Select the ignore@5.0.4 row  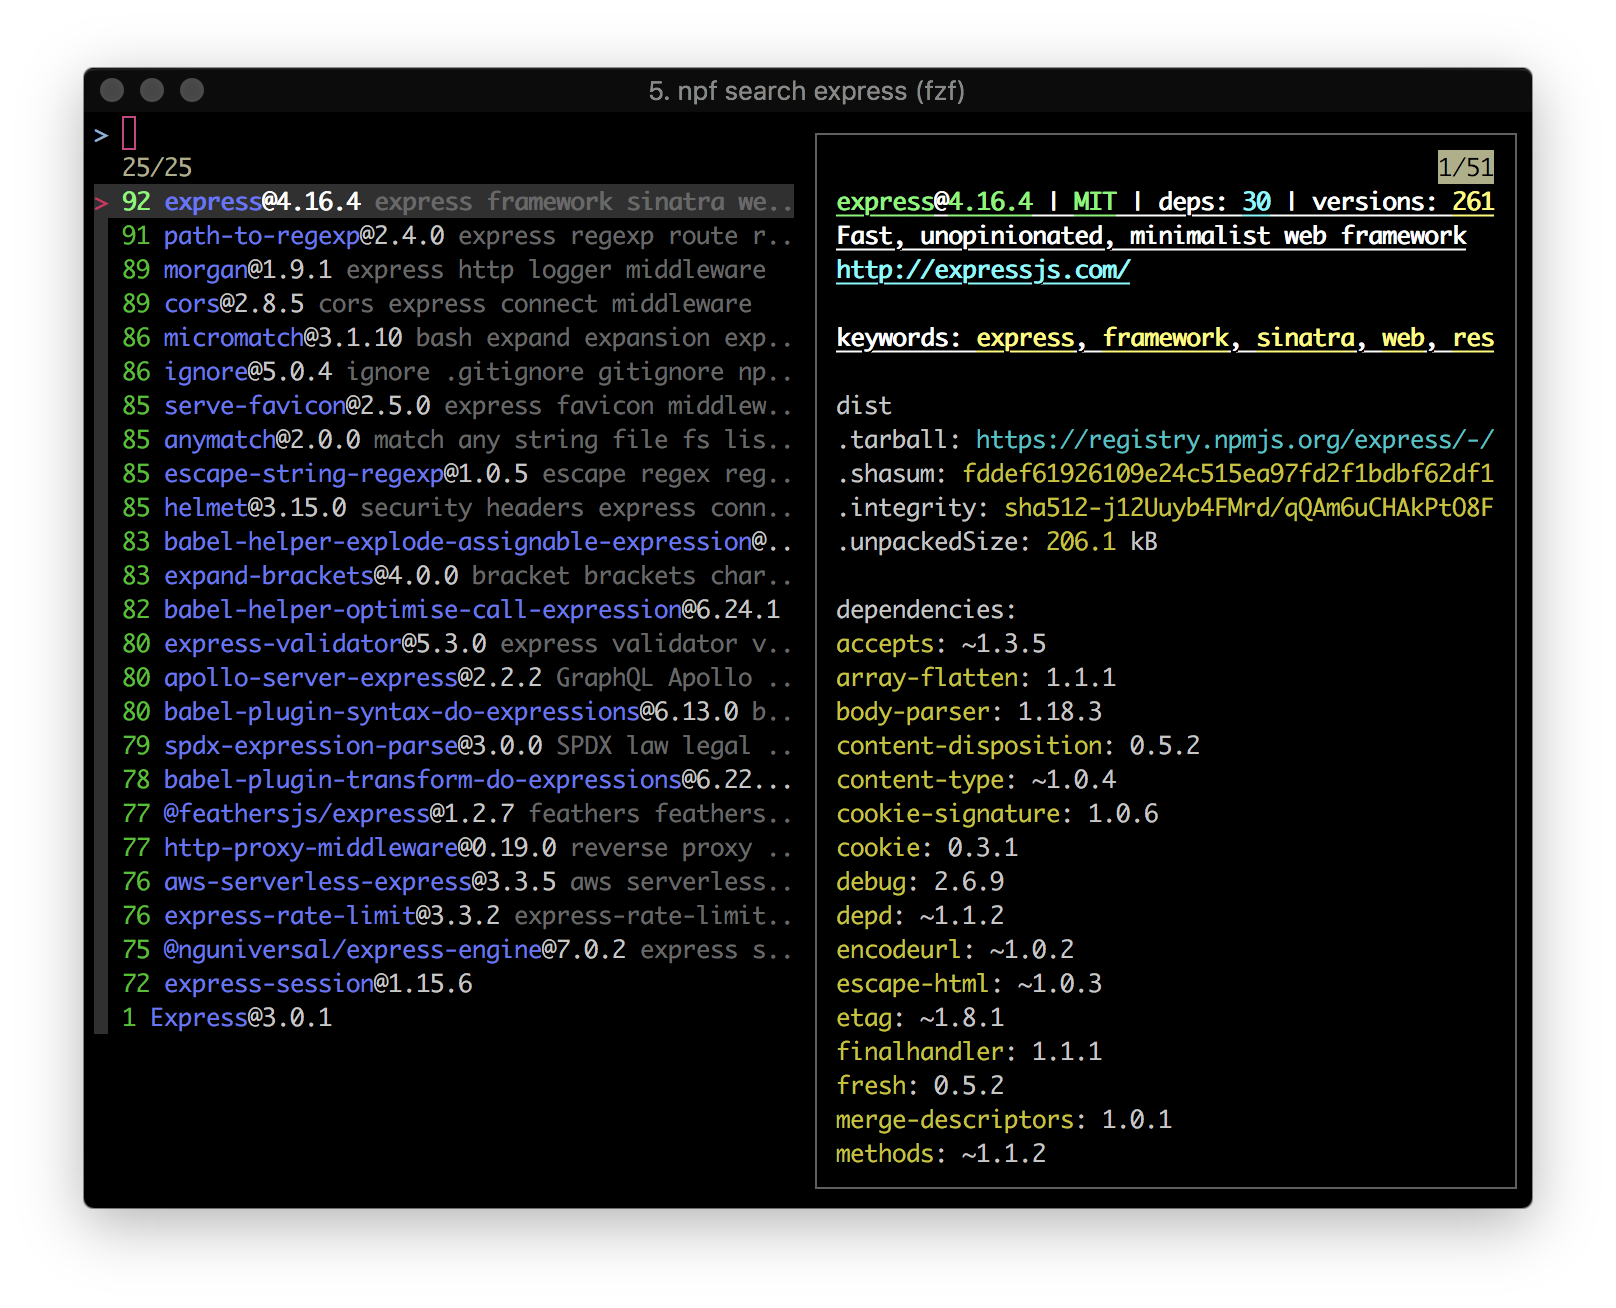pos(444,371)
